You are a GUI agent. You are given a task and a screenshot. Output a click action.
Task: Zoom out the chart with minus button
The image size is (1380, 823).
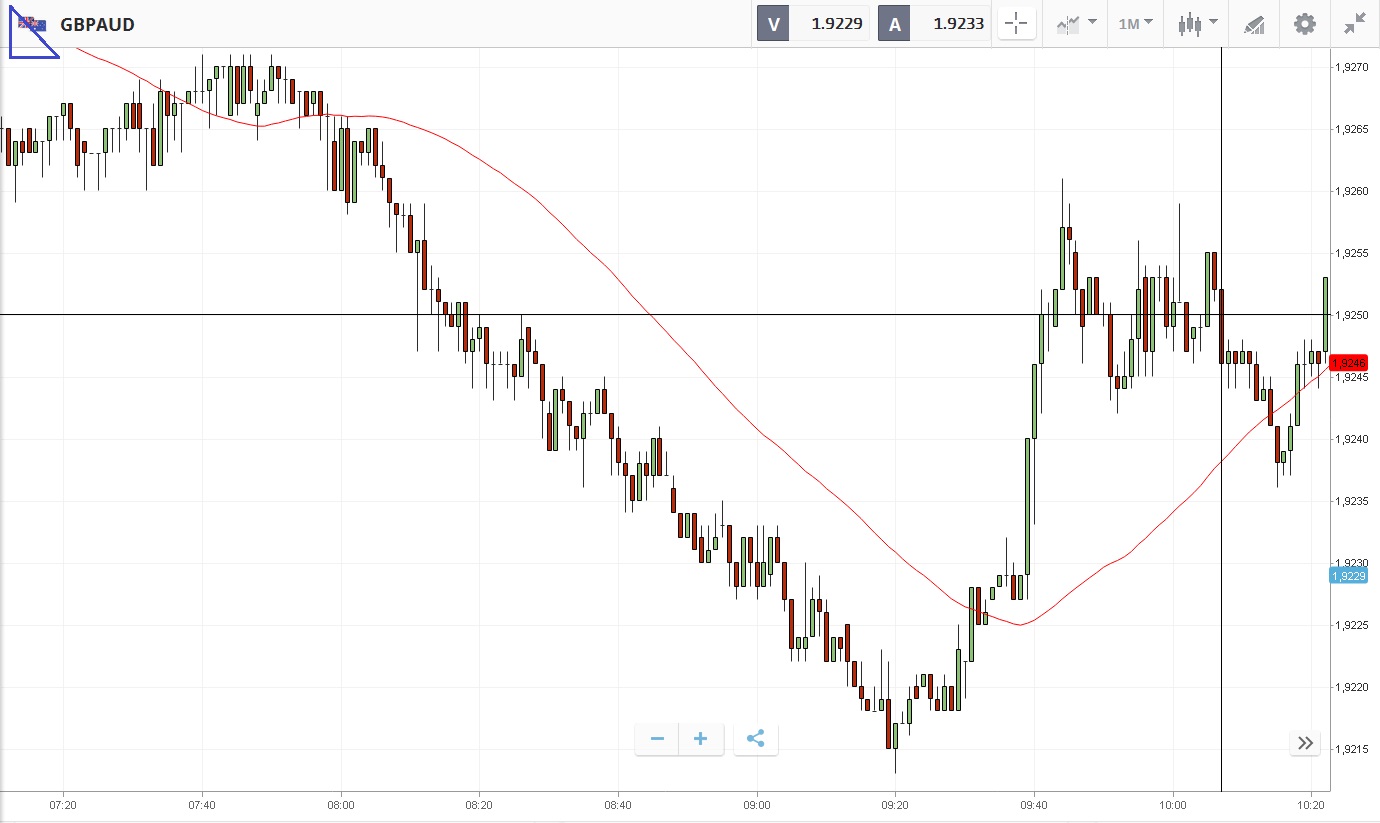point(657,739)
